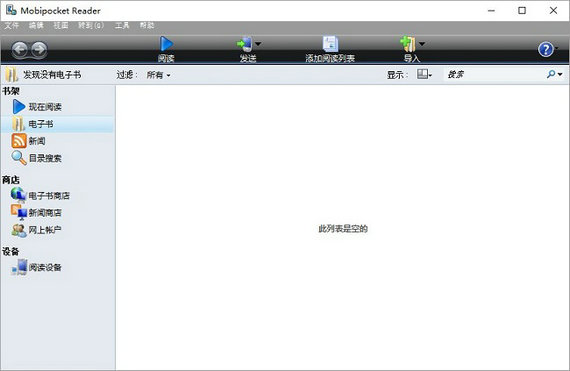Maximize the Mobipocket Reader window
The height and width of the screenshot is (371, 570).
point(522,11)
